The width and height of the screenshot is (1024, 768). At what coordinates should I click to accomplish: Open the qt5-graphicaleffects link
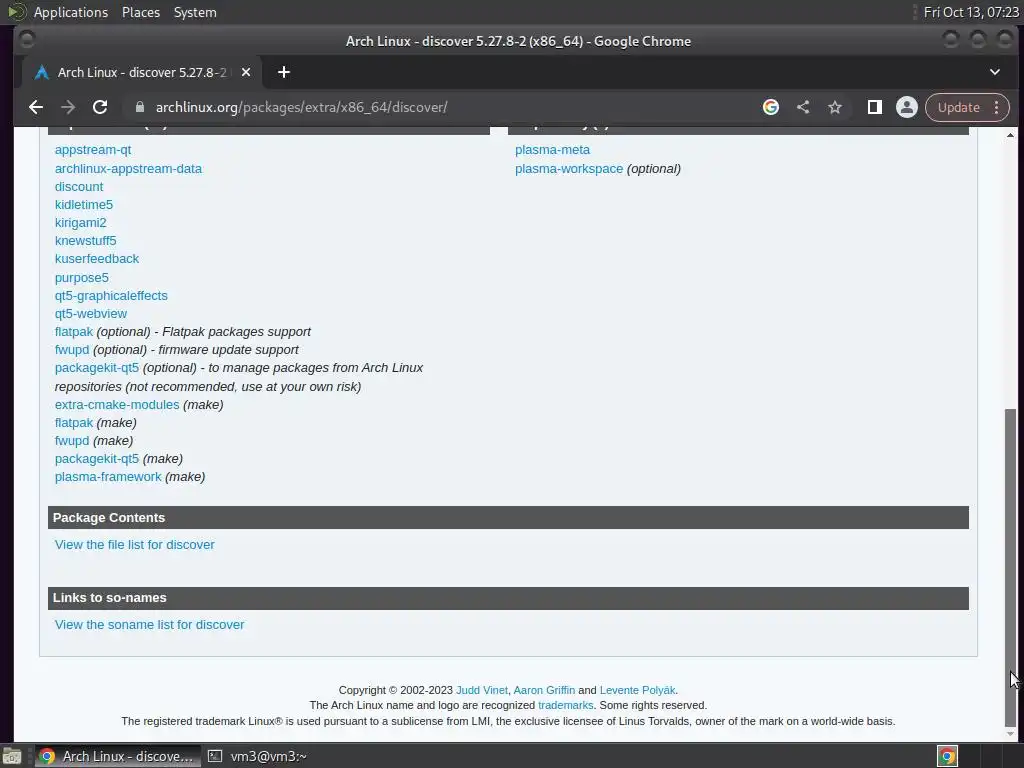point(111,295)
